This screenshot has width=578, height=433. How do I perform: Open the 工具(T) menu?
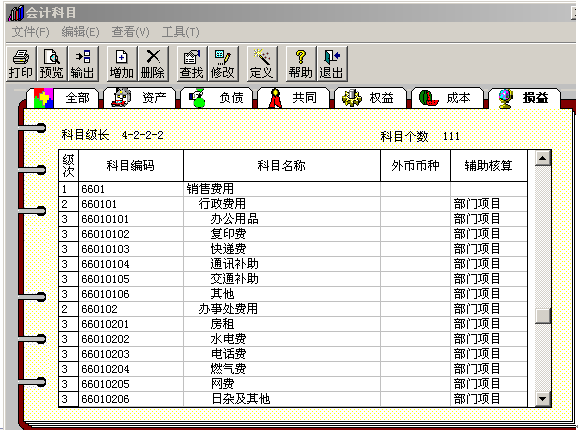pyautogui.click(x=181, y=32)
